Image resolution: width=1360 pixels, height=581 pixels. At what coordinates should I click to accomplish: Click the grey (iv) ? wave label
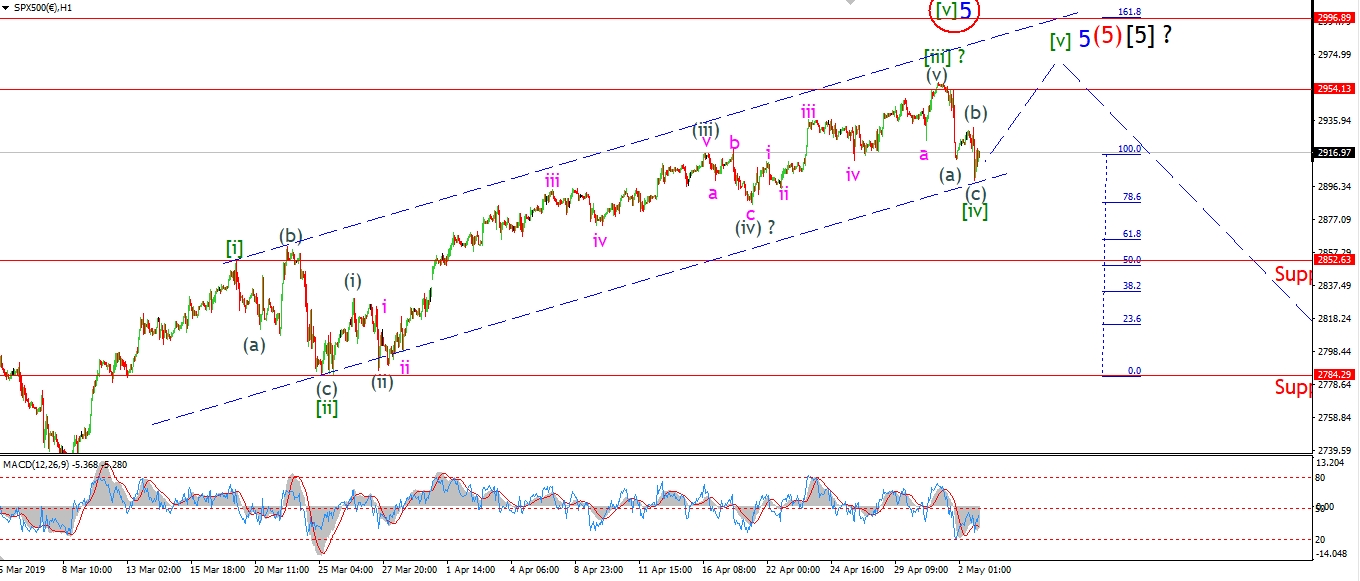coord(757,227)
